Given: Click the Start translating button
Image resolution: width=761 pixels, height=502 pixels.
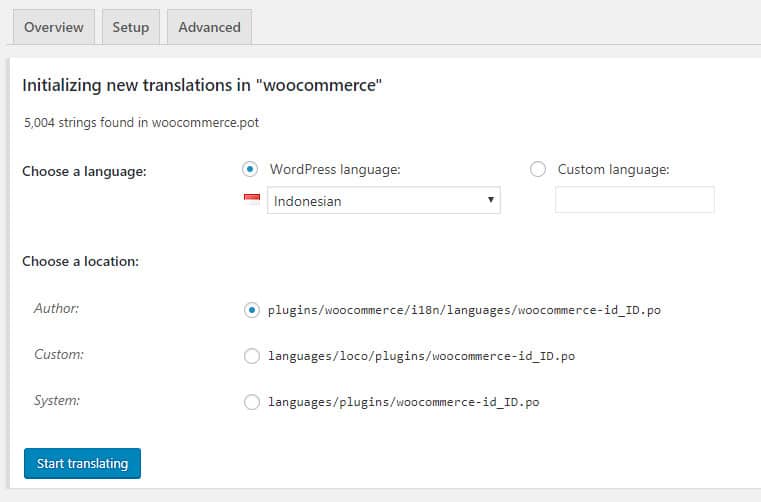Looking at the screenshot, I should [x=82, y=463].
